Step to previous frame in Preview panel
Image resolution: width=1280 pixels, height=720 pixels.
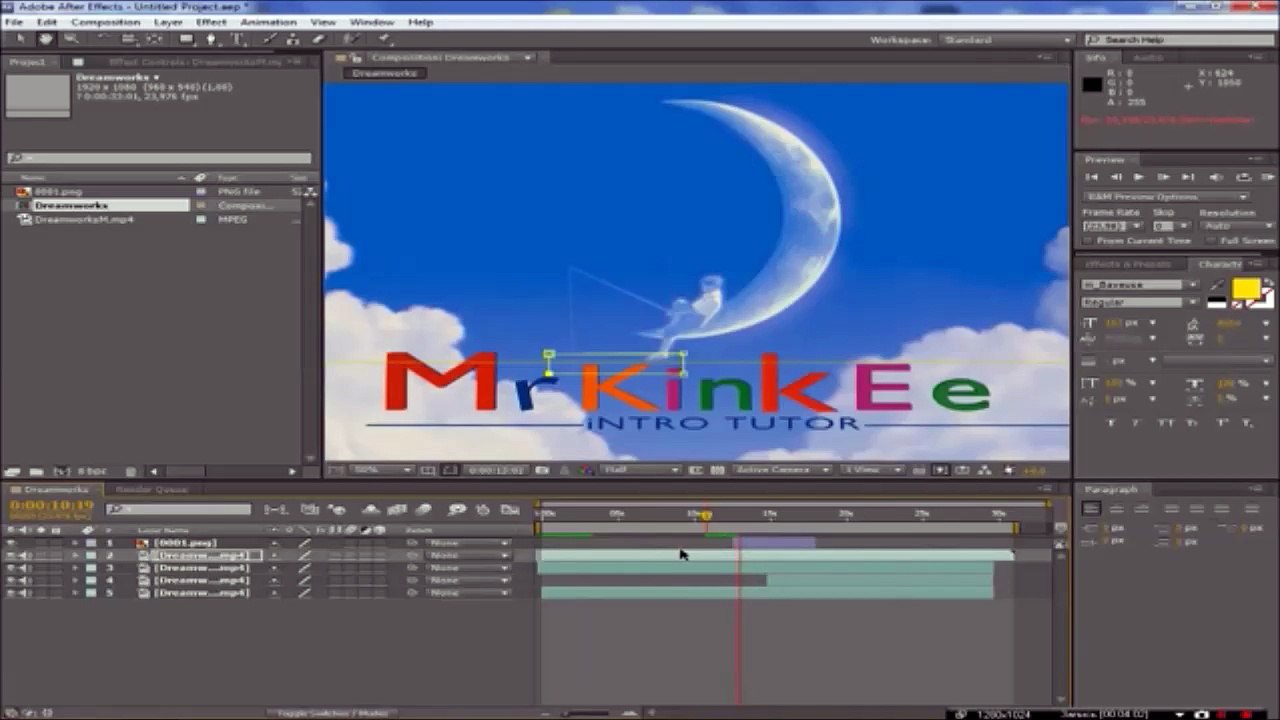(x=1116, y=177)
